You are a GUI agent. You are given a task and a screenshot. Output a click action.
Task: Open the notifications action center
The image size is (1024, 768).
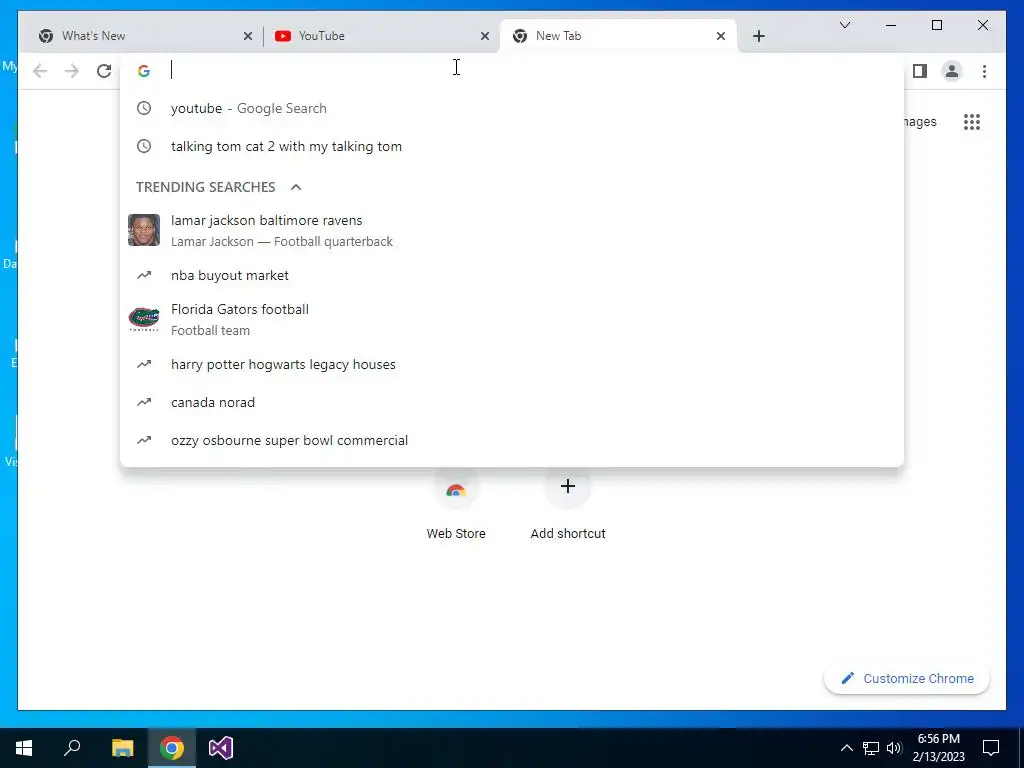991,748
